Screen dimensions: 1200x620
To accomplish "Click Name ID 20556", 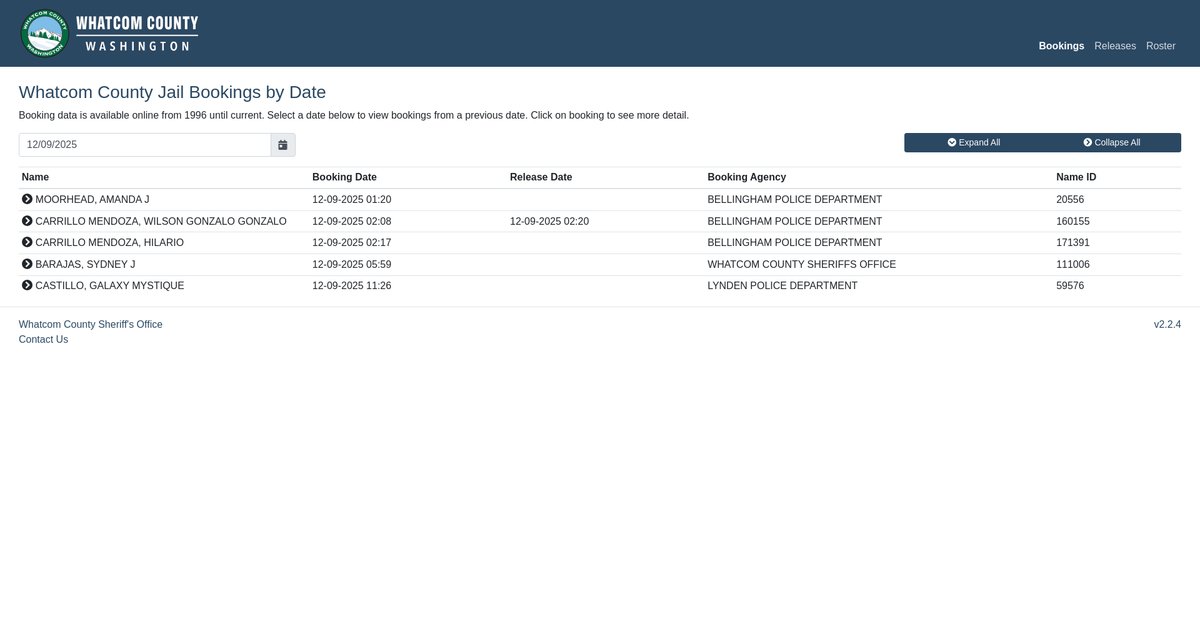I will tap(1071, 200).
